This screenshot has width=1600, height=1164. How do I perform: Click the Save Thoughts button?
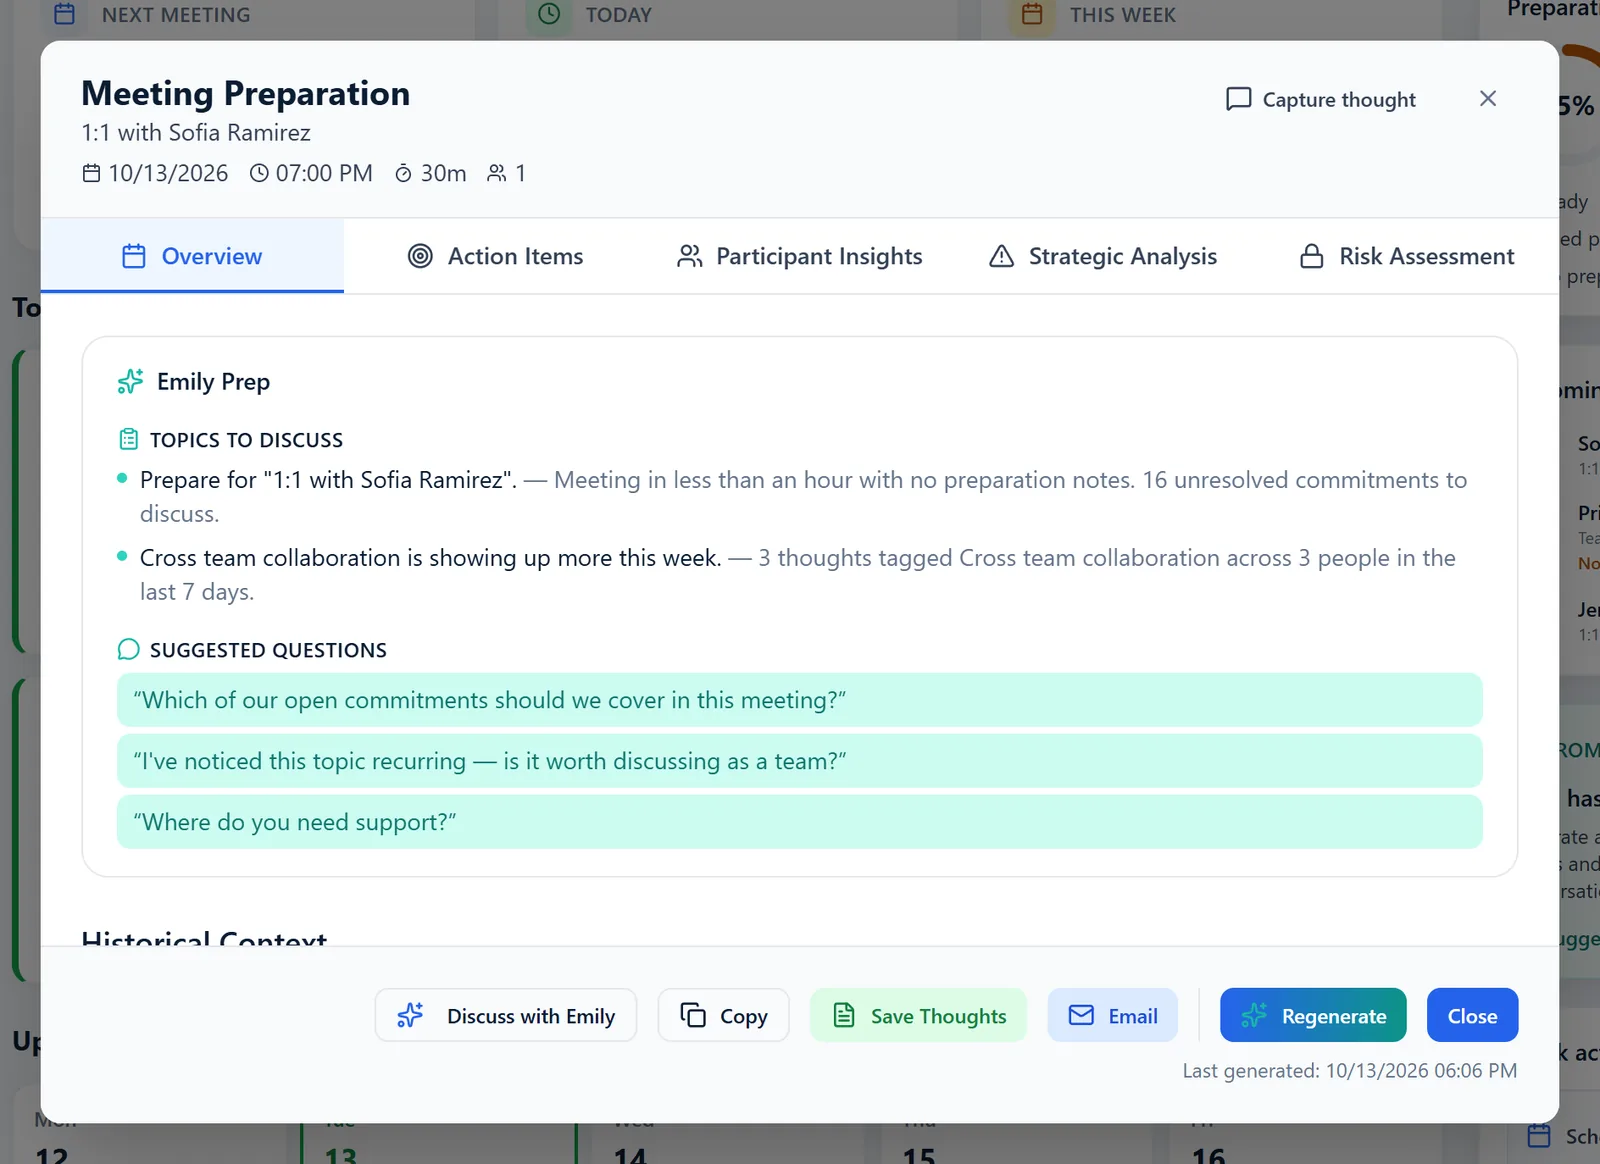pos(918,1015)
